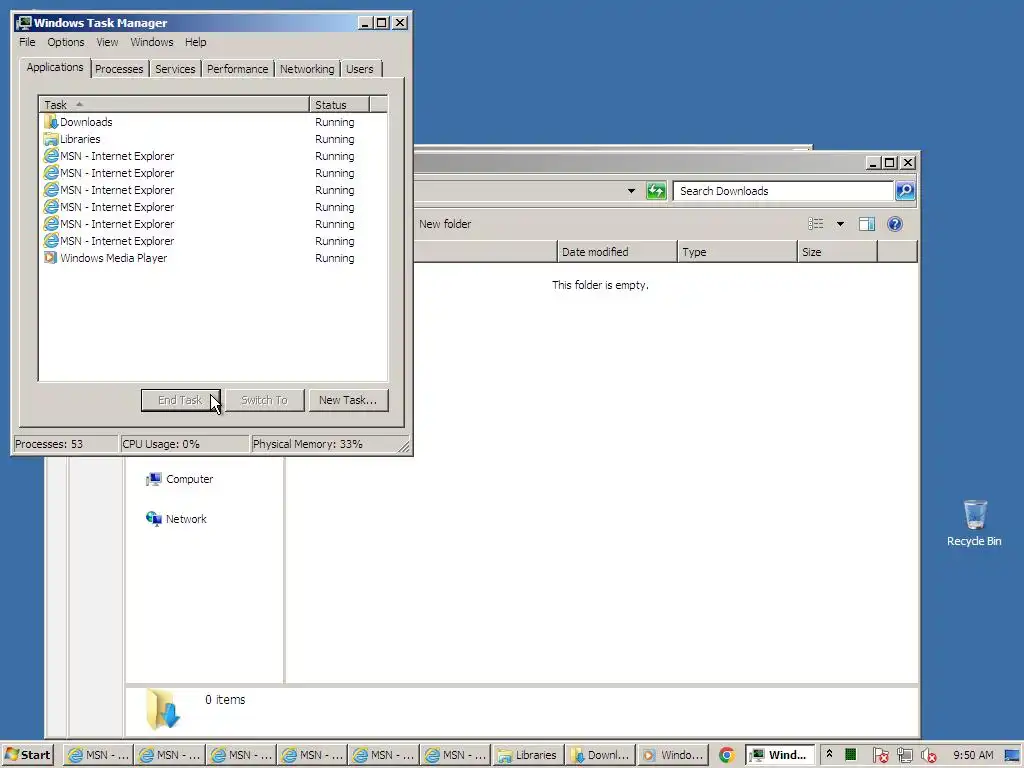Screen dimensions: 1024x768
Task: Click the Task Manager taskbar button
Action: (780, 755)
